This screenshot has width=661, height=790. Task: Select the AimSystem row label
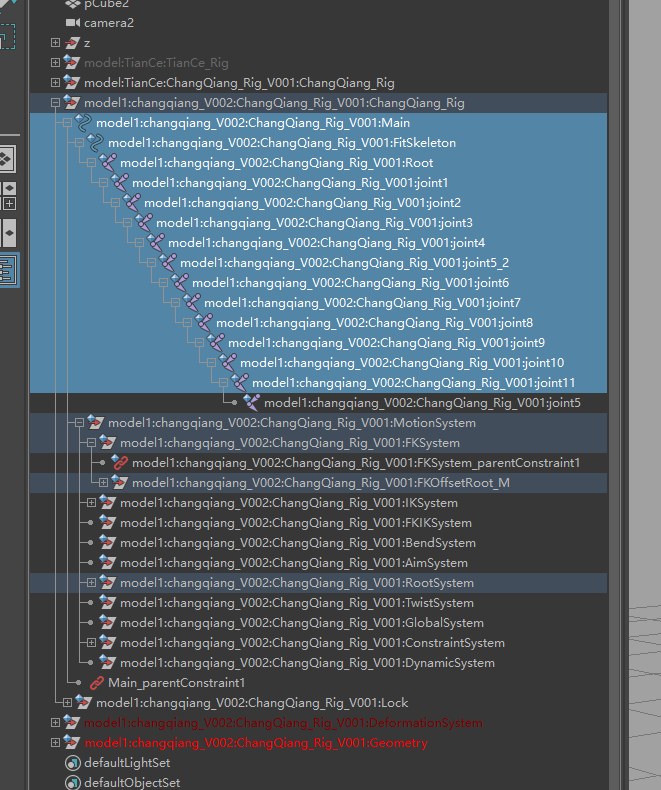[294, 563]
